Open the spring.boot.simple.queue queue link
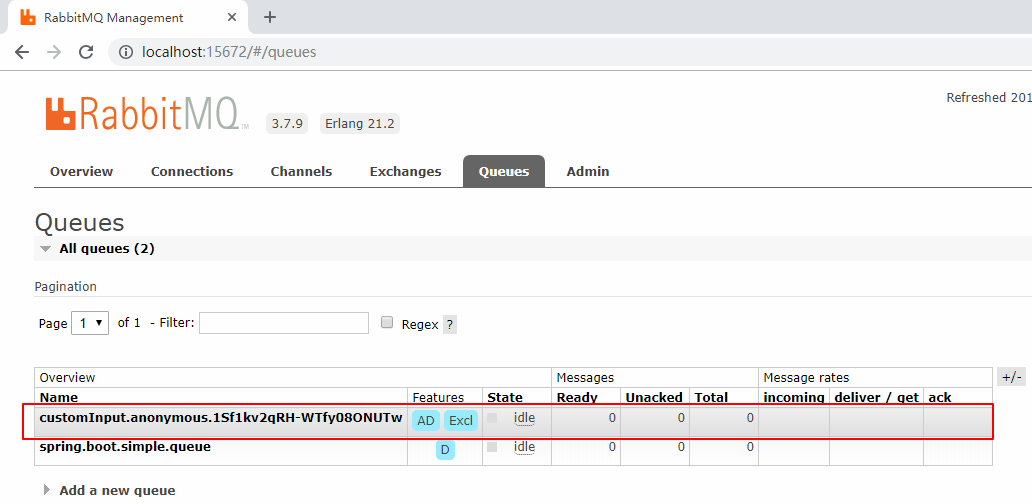Screen dimensions: 1032x504 click(x=125, y=447)
